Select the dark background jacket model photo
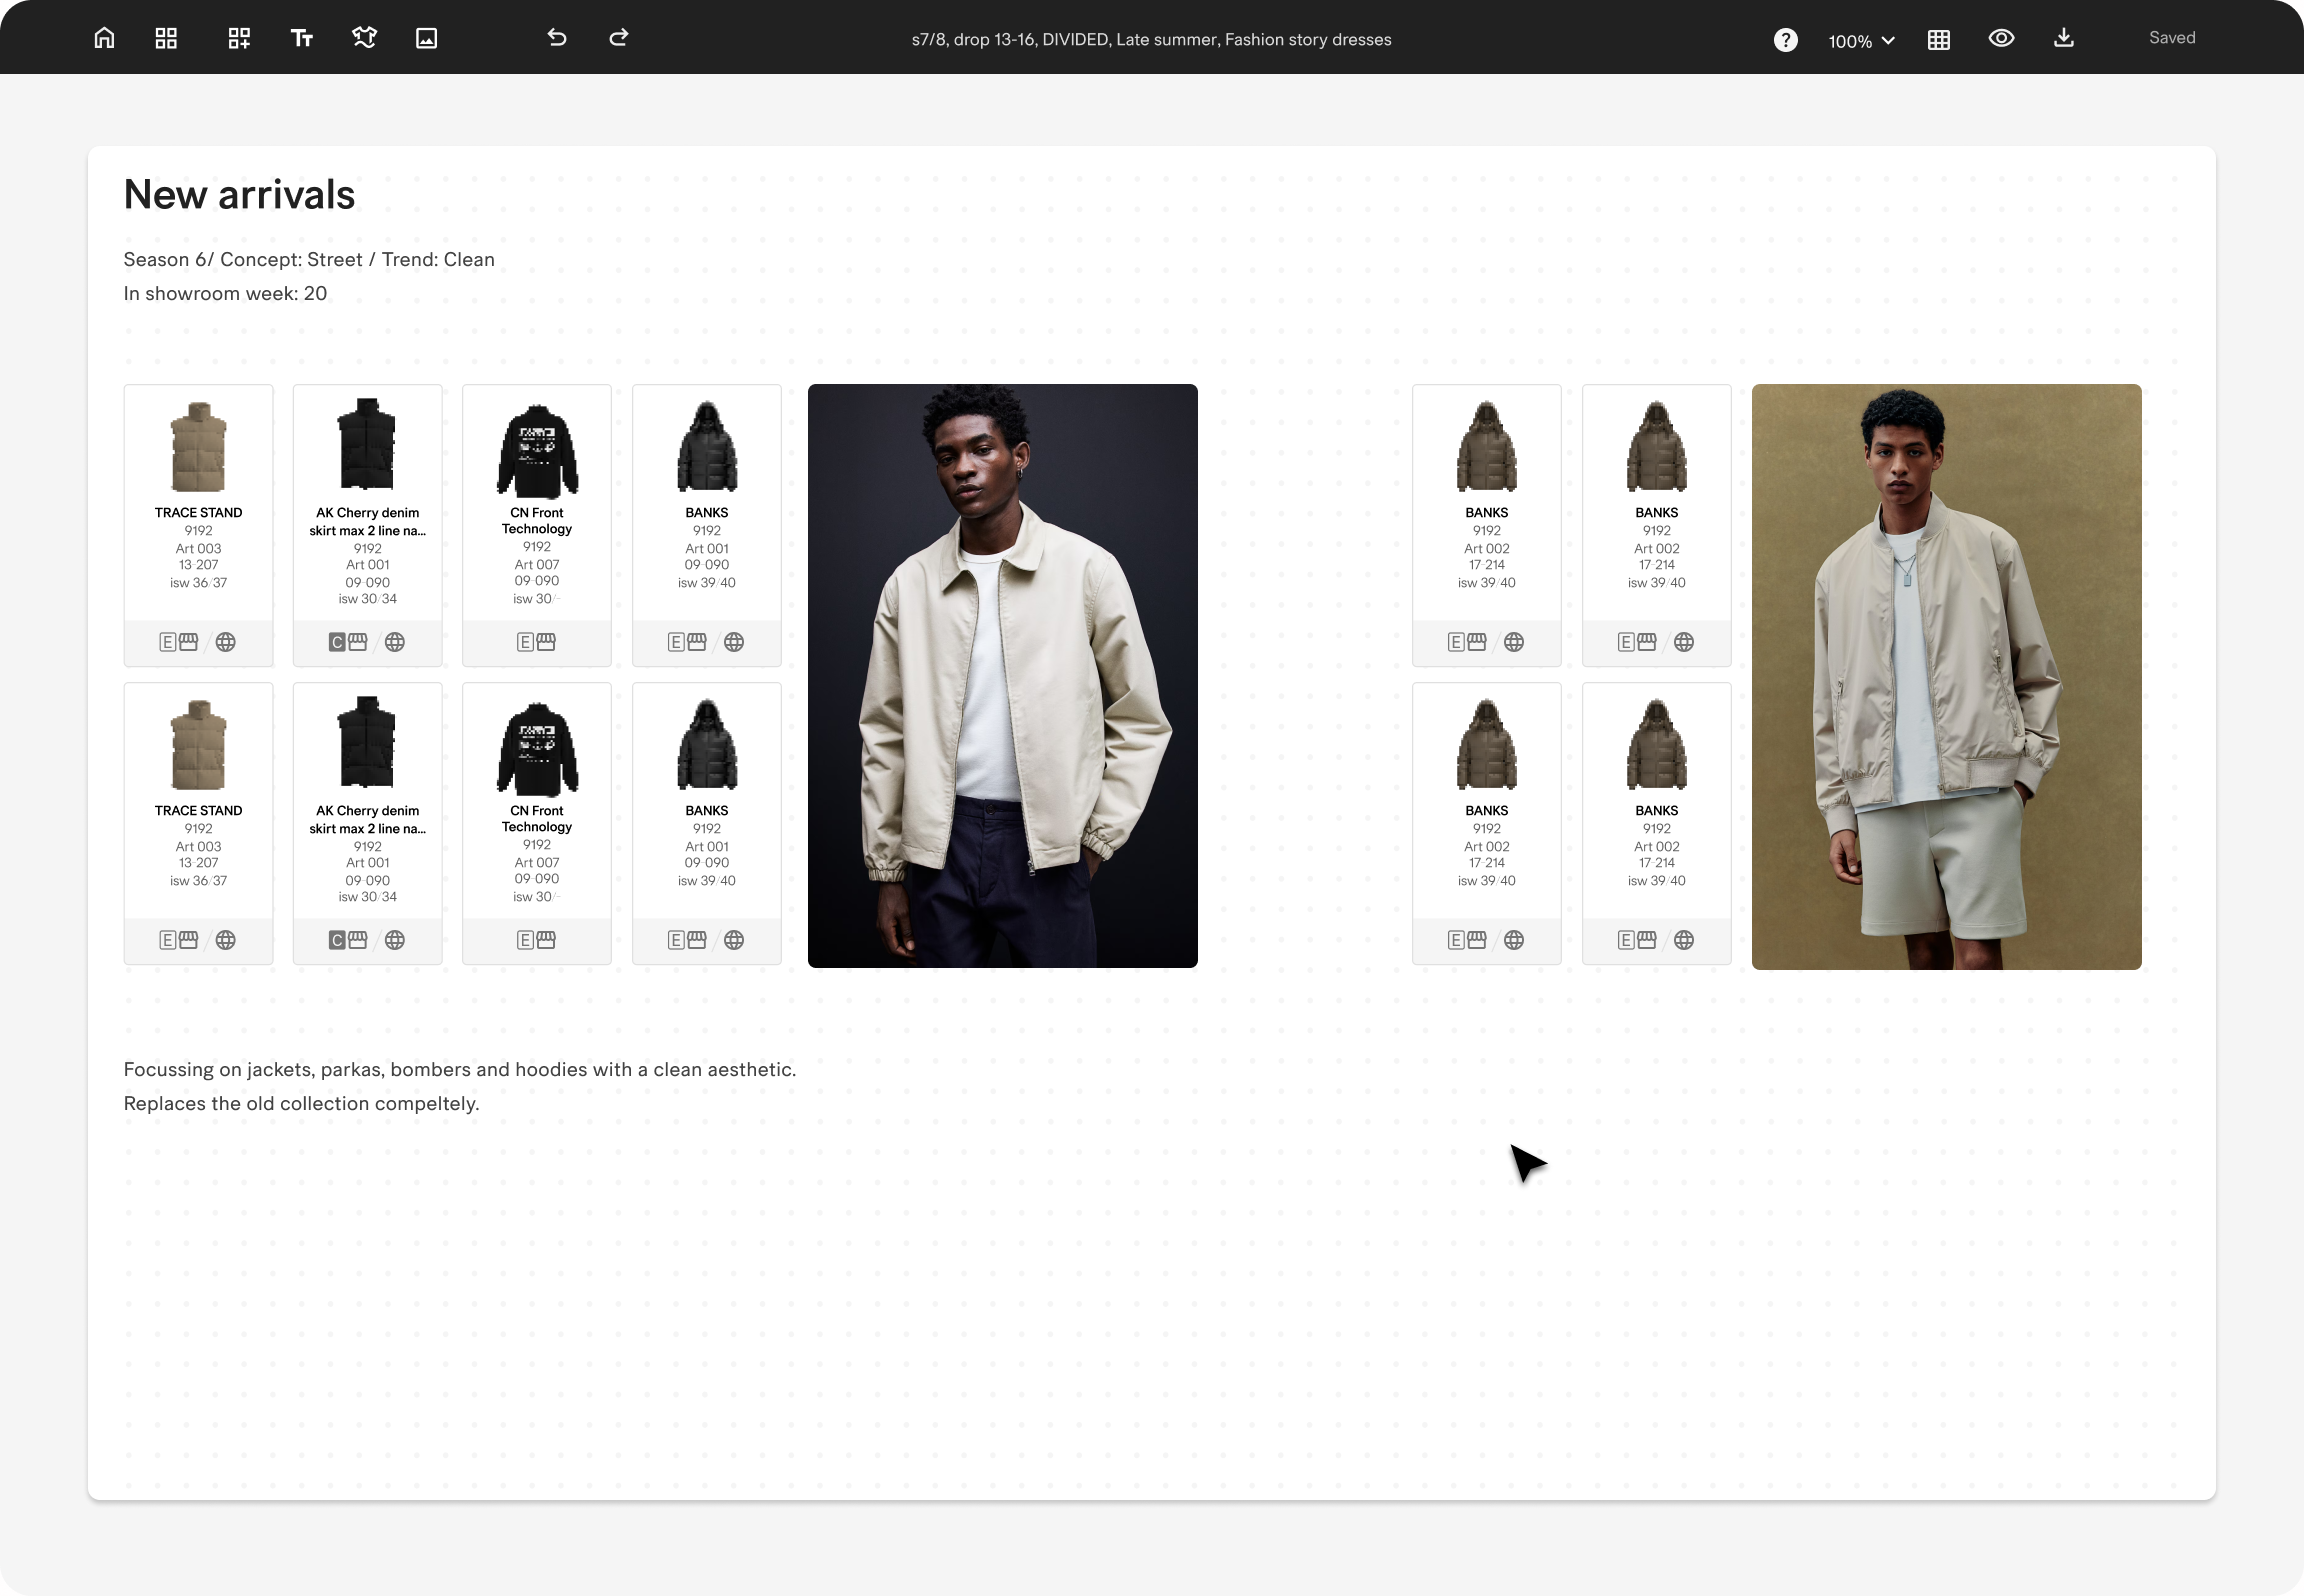This screenshot has width=2304, height=1596. coord(1002,675)
